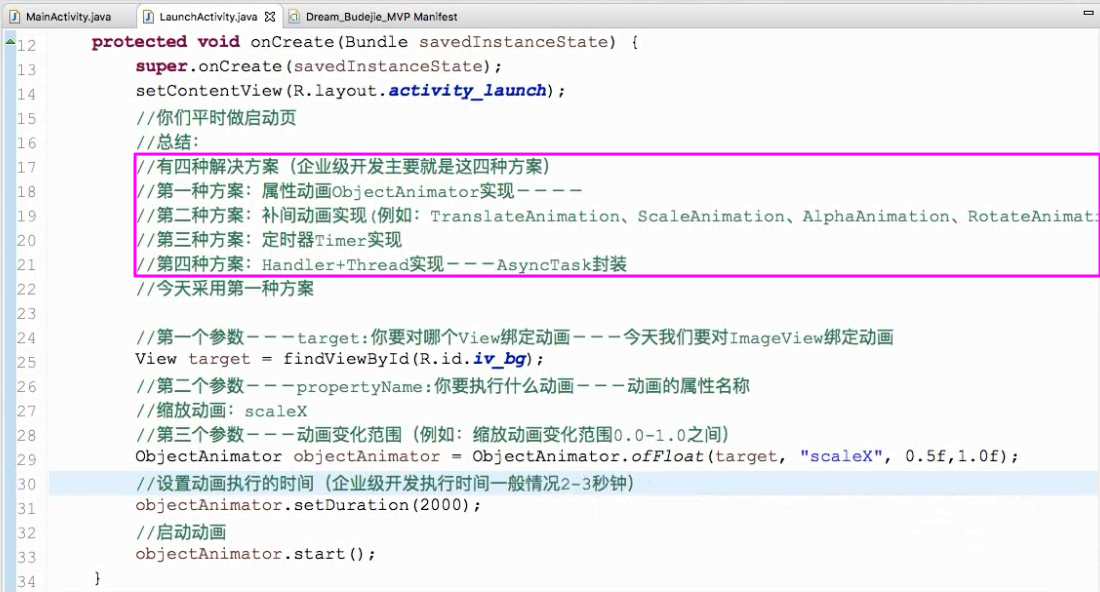Image resolution: width=1100 pixels, height=592 pixels.
Task: Click the comment describing the propertyName parameter
Action: (x=443, y=386)
